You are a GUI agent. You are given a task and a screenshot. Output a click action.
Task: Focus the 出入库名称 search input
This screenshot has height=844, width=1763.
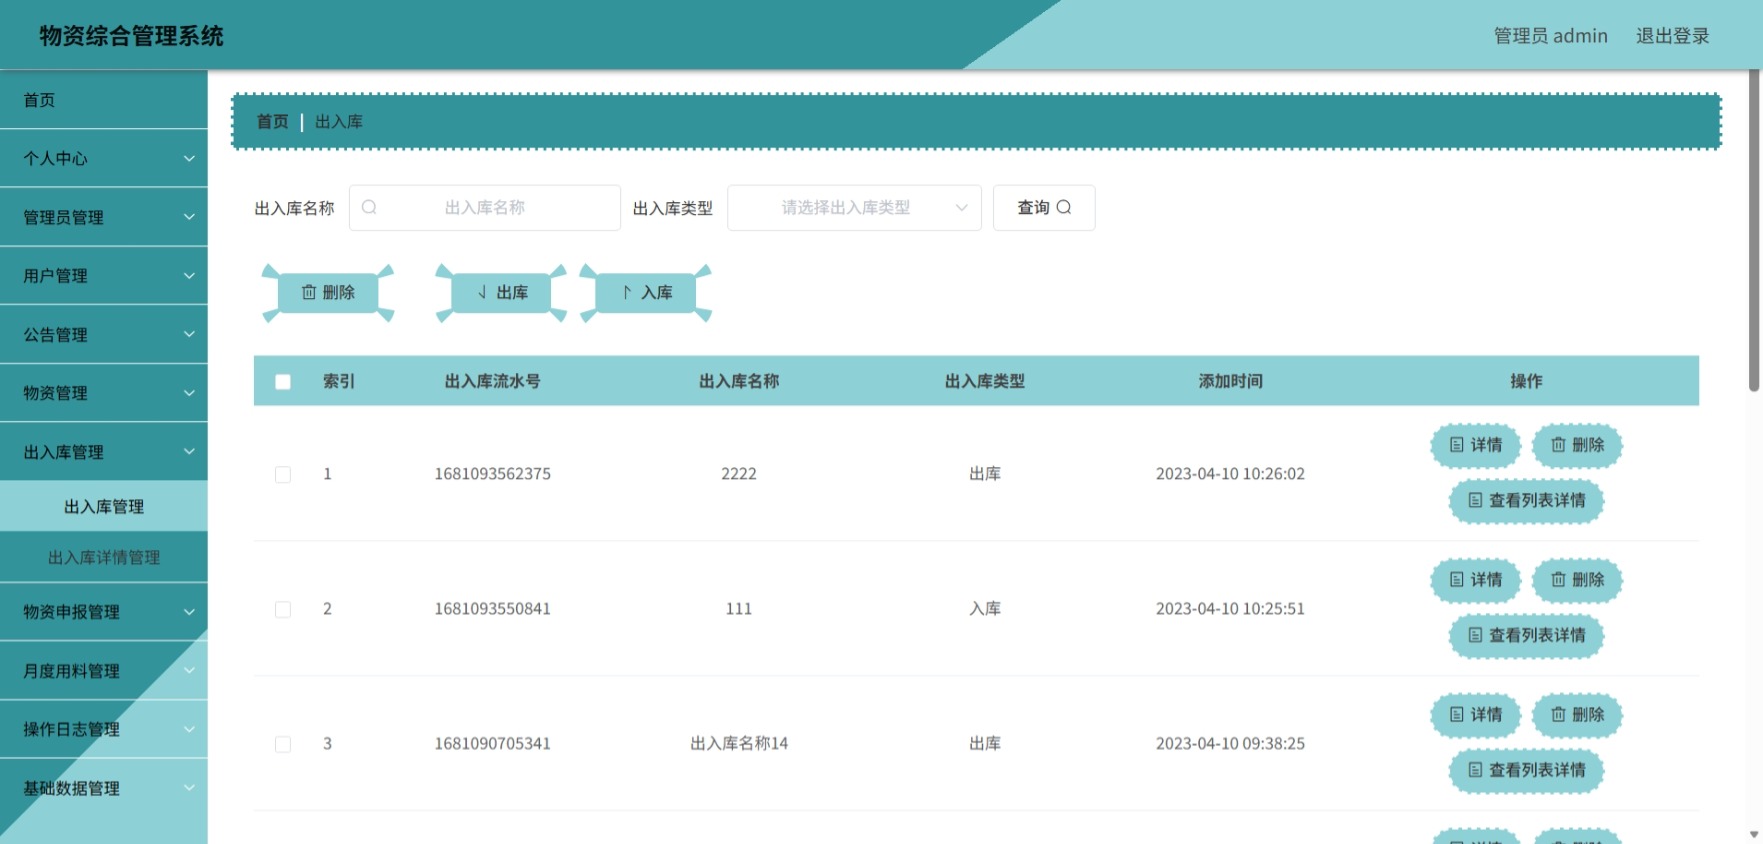pos(485,207)
